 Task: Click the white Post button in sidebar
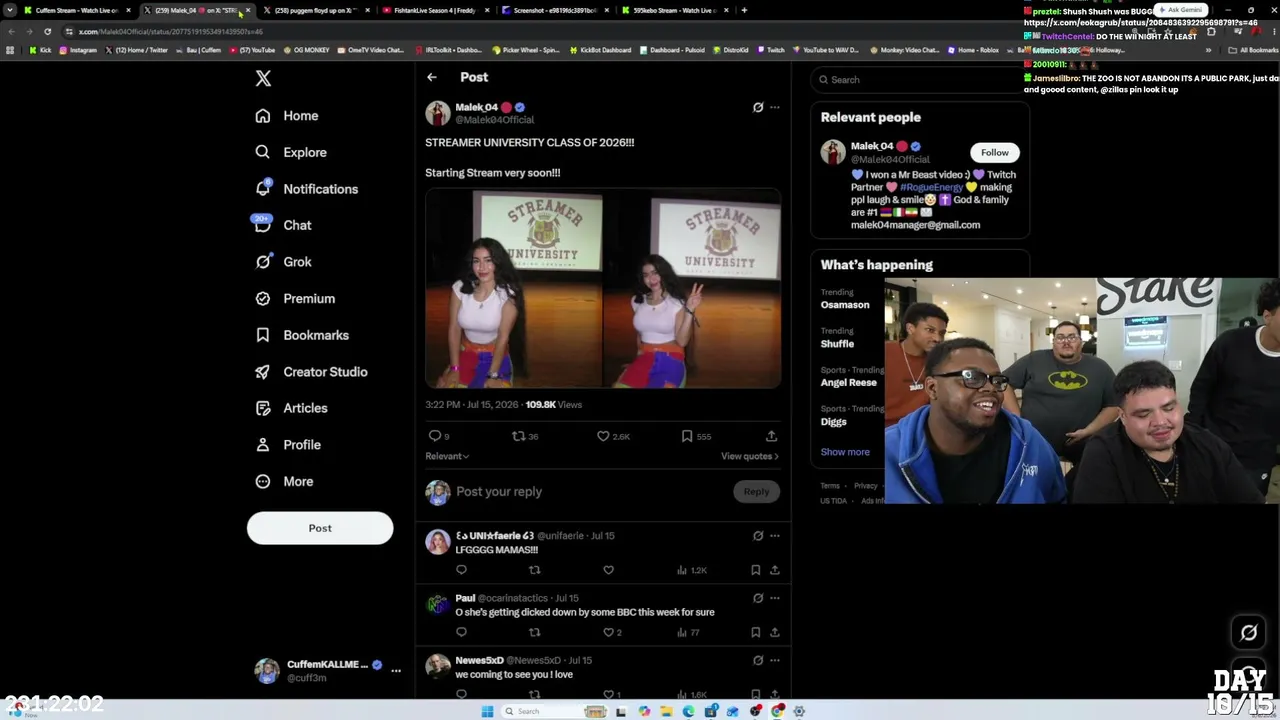coord(320,528)
